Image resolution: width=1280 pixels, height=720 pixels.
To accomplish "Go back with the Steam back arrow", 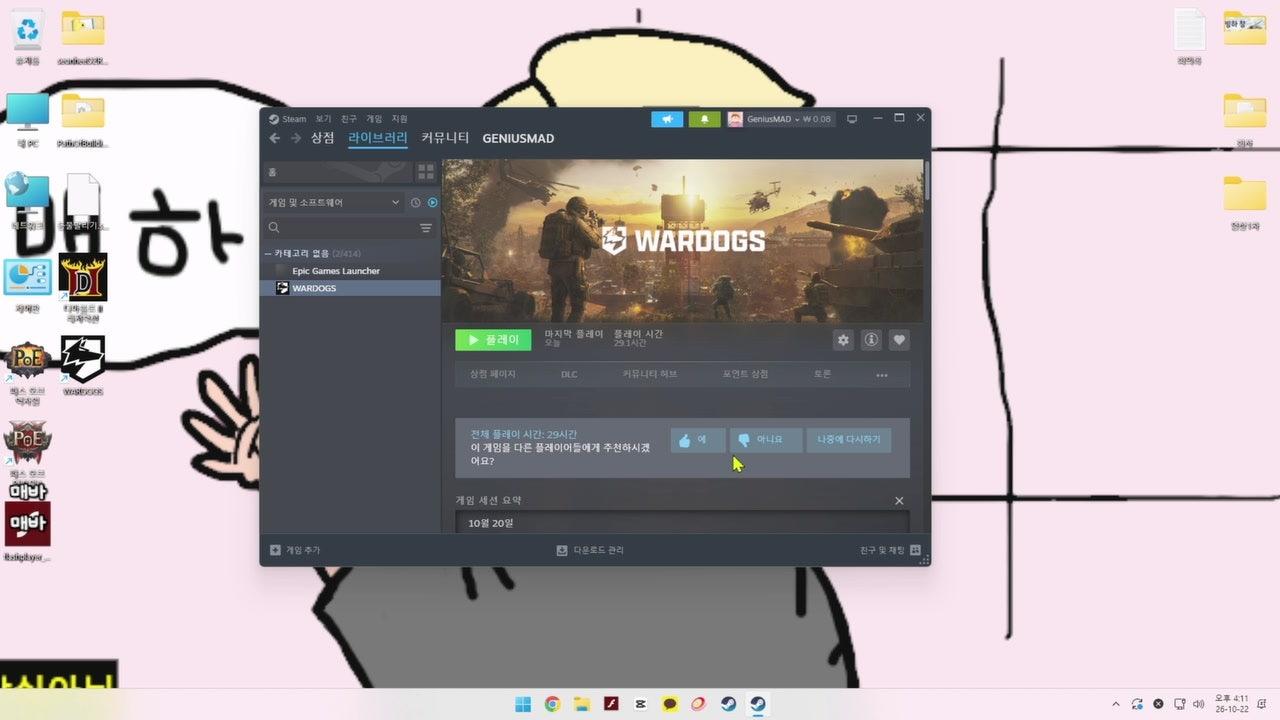I will [x=275, y=138].
